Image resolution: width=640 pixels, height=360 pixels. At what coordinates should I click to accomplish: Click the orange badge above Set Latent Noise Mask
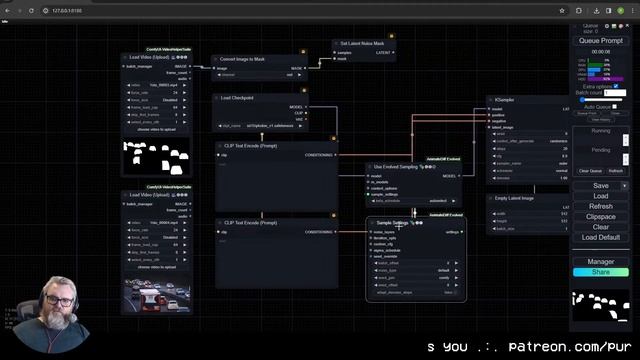tap(391, 36)
